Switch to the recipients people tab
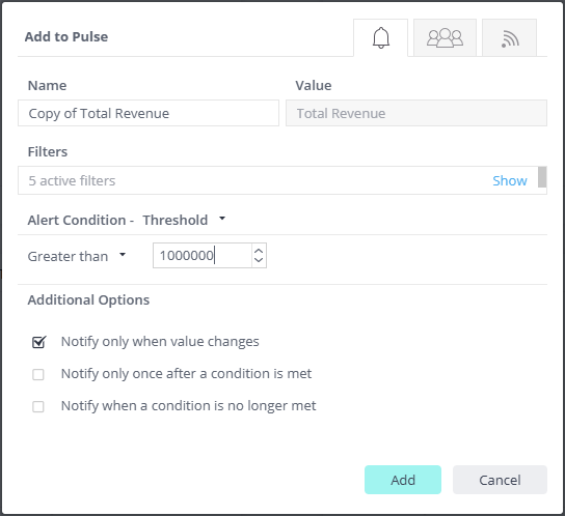565x516 pixels. click(x=445, y=38)
